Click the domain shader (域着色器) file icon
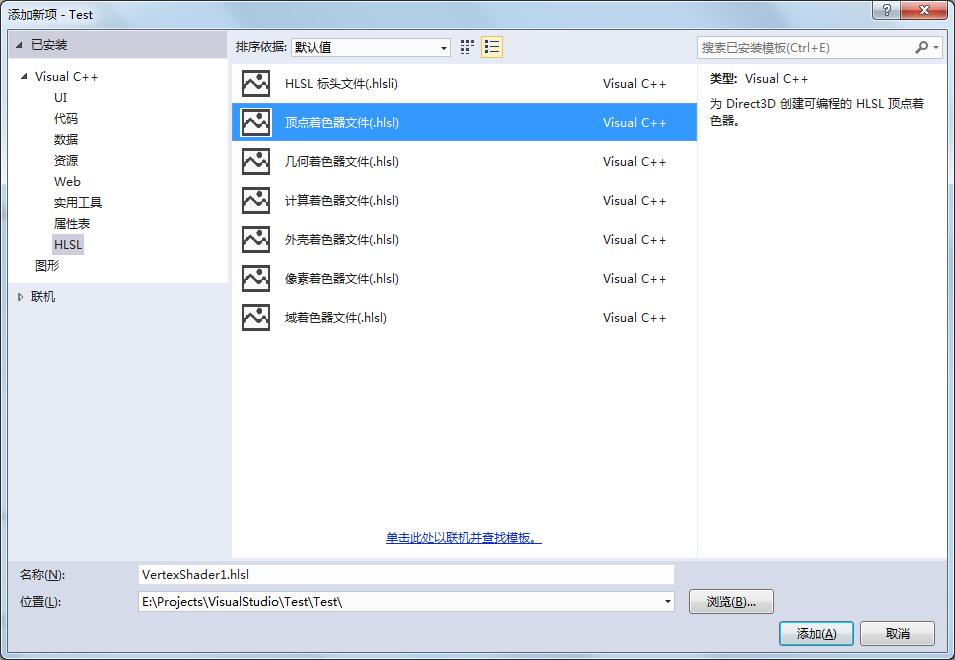Screen dimensions: 955x660 (256, 317)
